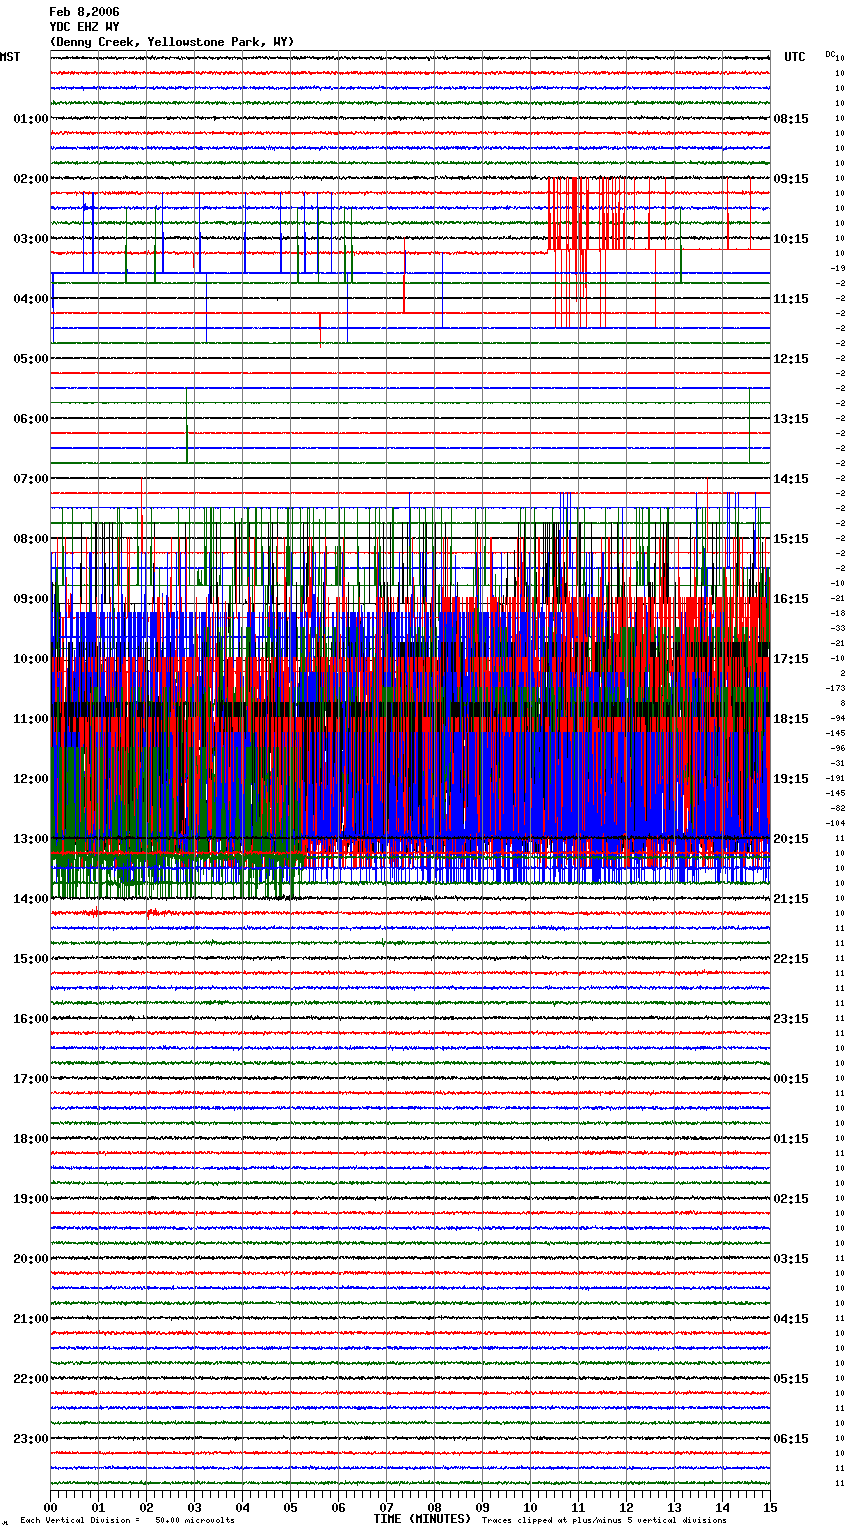Pick the 20:15 UTC time label
Screen dimensions: 850x1534
click(791, 839)
